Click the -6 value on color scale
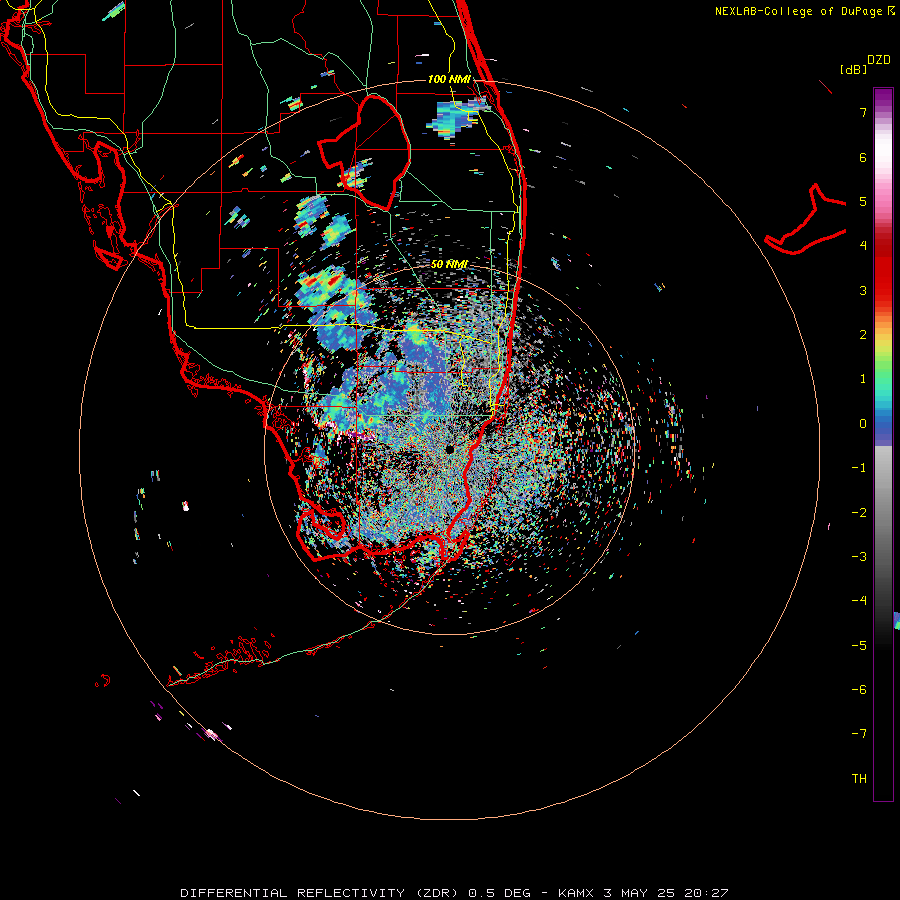The width and height of the screenshot is (900, 900). [x=859, y=690]
